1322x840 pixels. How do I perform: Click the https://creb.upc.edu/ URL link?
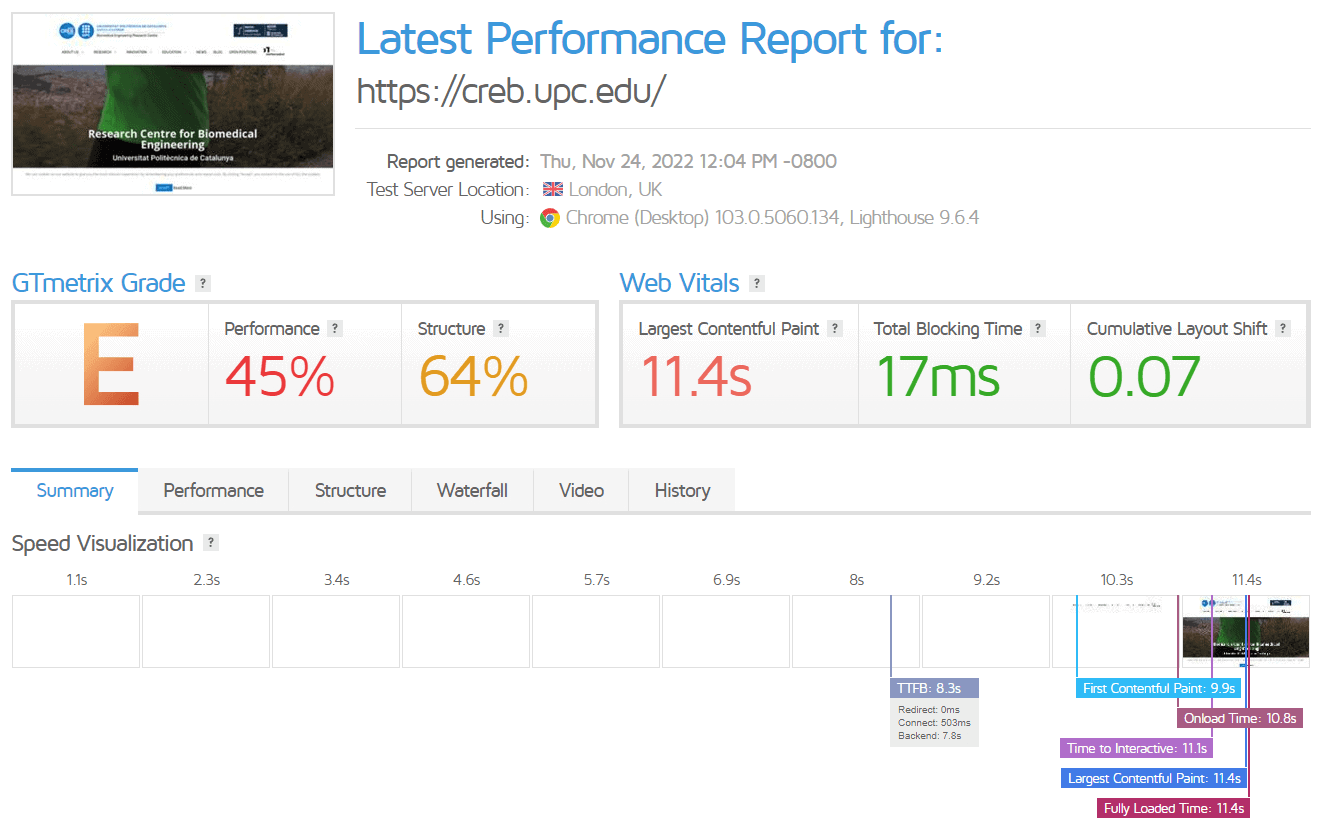pos(511,91)
